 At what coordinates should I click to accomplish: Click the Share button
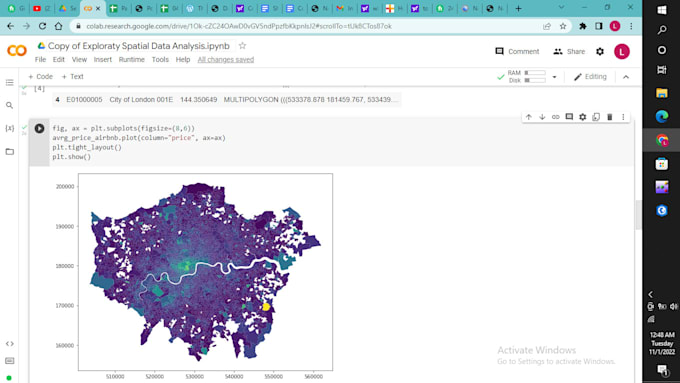[x=569, y=51]
